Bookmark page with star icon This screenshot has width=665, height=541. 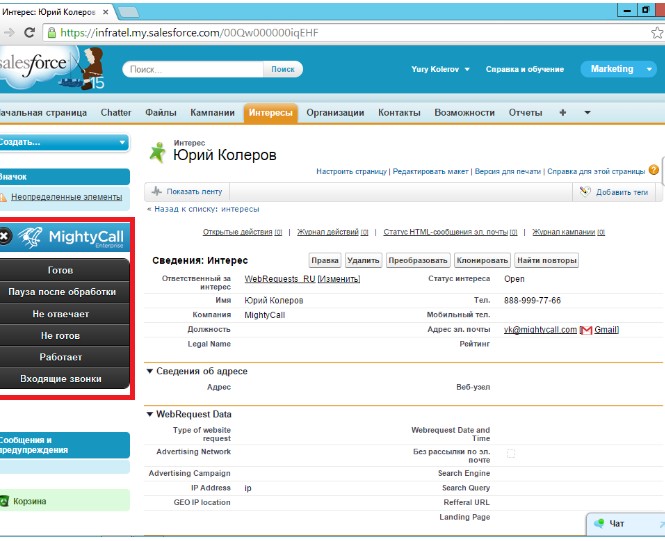coord(657,33)
